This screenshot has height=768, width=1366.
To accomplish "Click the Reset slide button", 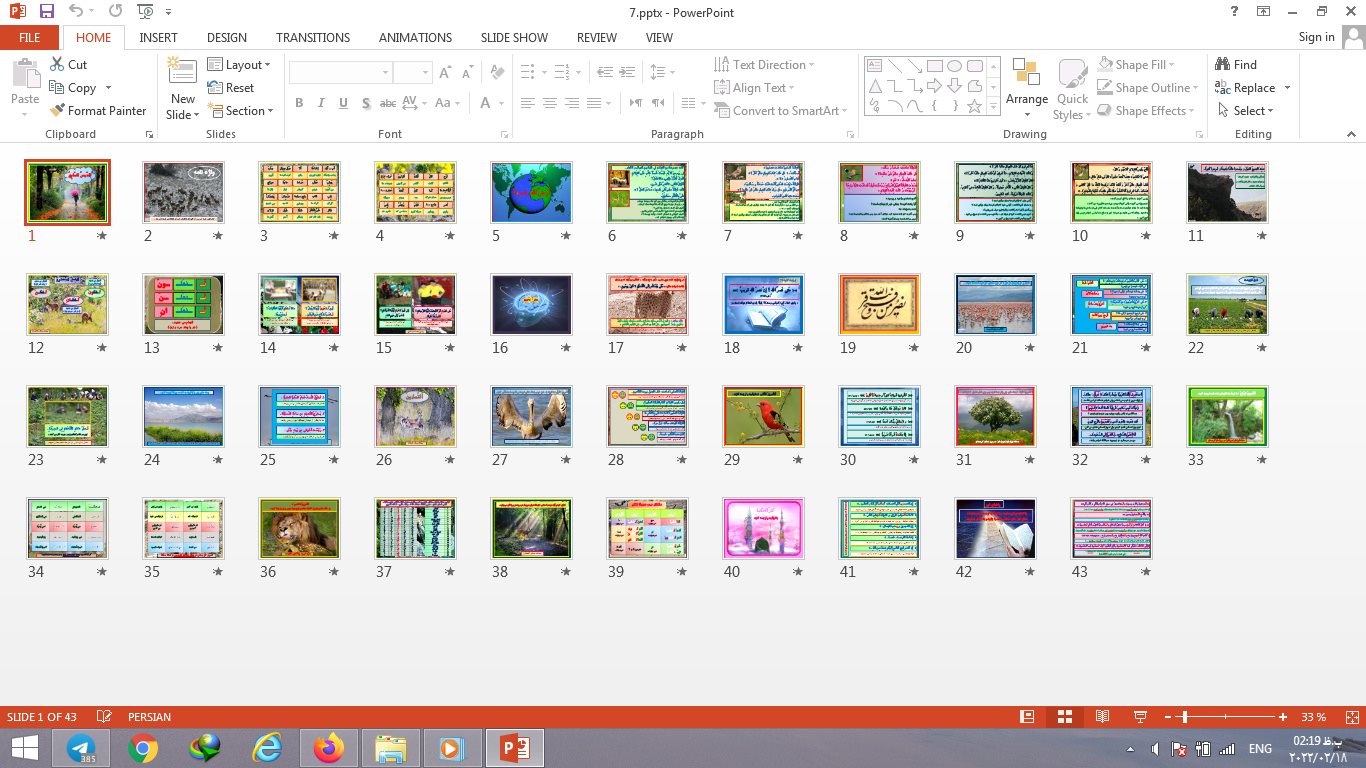I will coord(231,88).
